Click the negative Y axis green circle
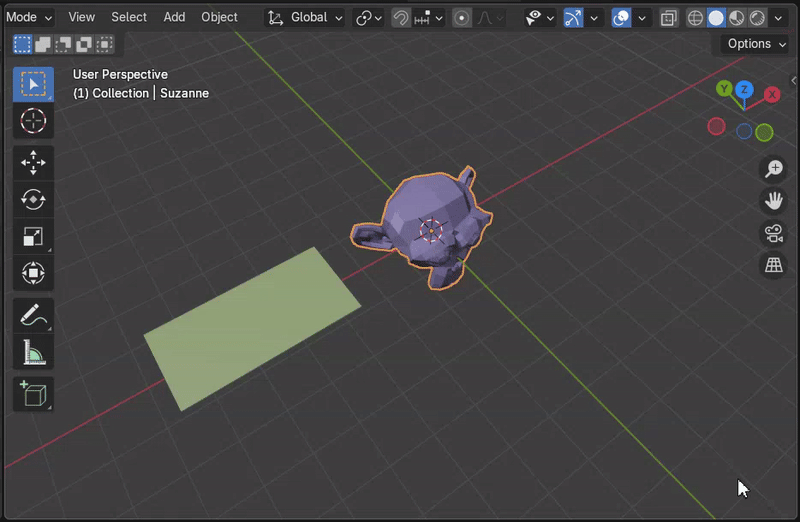 tap(764, 133)
